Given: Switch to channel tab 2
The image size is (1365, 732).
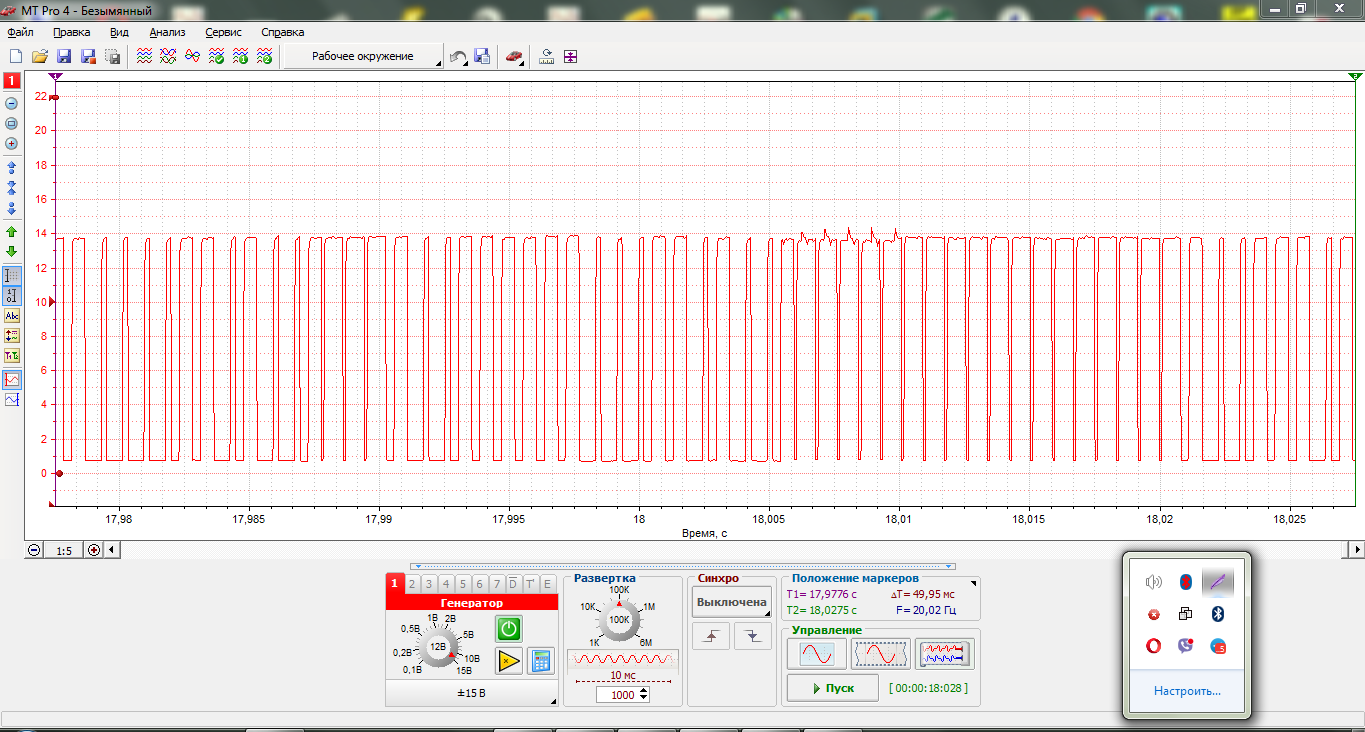Looking at the screenshot, I should (x=411, y=584).
